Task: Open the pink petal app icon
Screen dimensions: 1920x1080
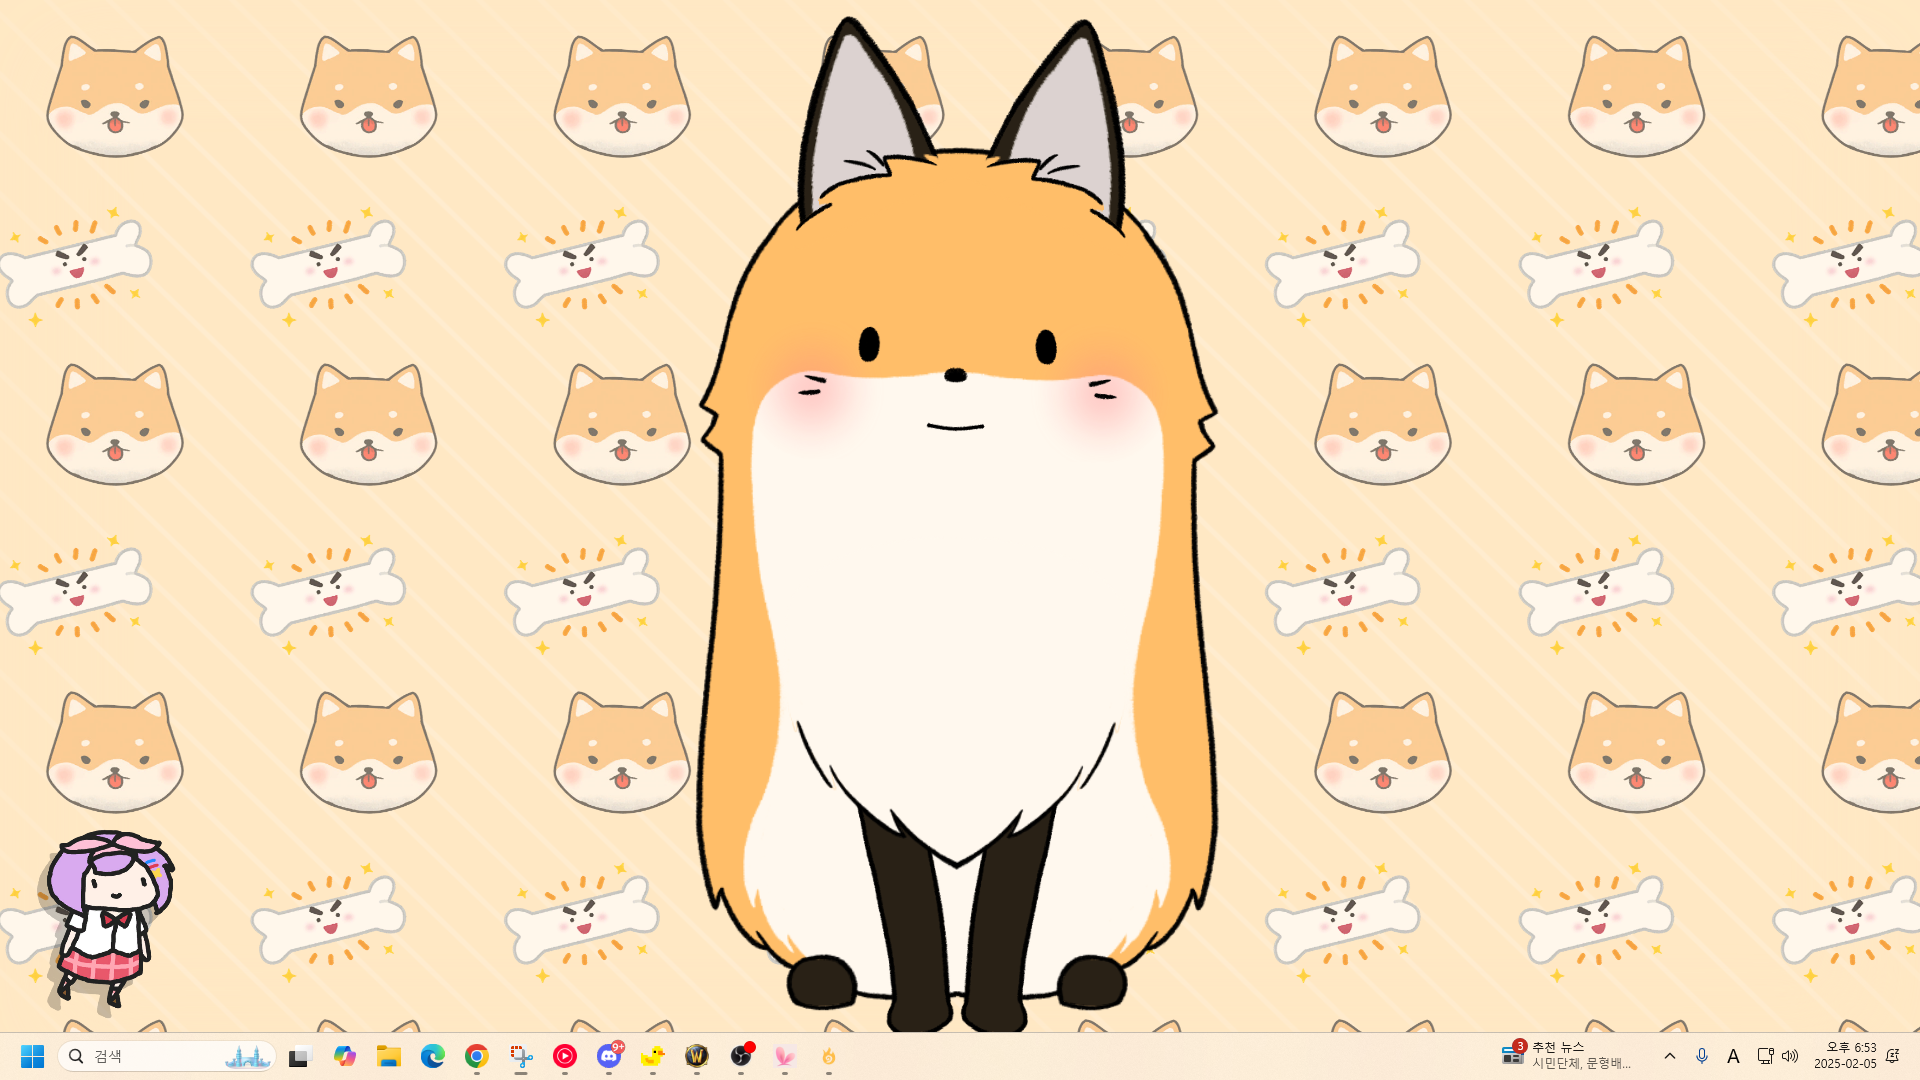Action: 785,1056
